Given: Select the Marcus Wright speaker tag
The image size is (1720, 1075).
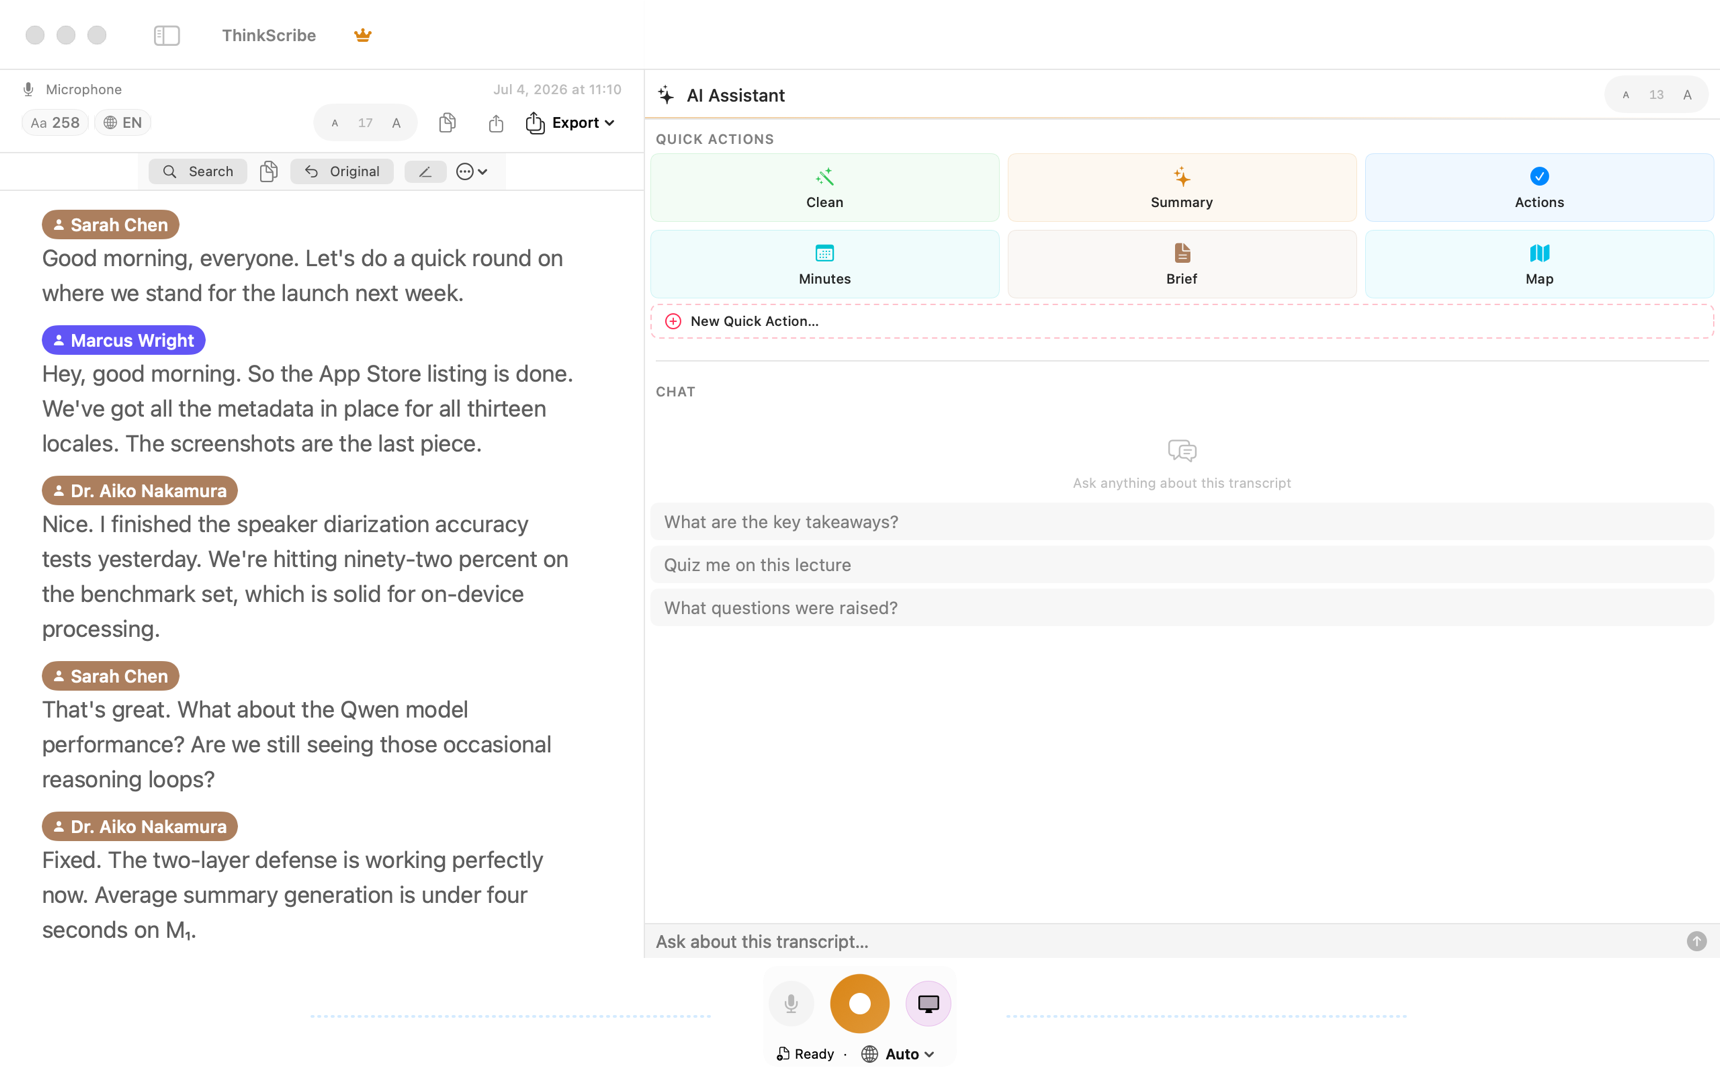Looking at the screenshot, I should pos(124,341).
